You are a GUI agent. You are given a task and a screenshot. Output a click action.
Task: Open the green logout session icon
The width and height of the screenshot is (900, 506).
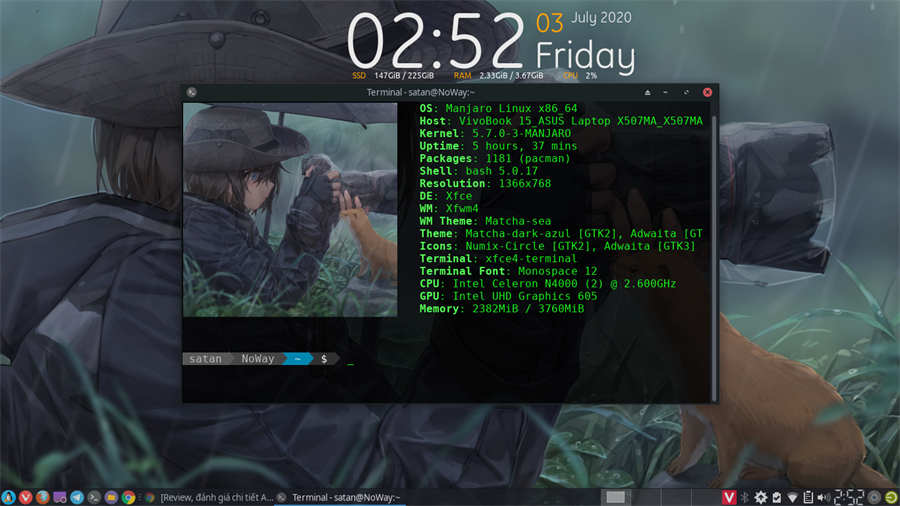(891, 497)
